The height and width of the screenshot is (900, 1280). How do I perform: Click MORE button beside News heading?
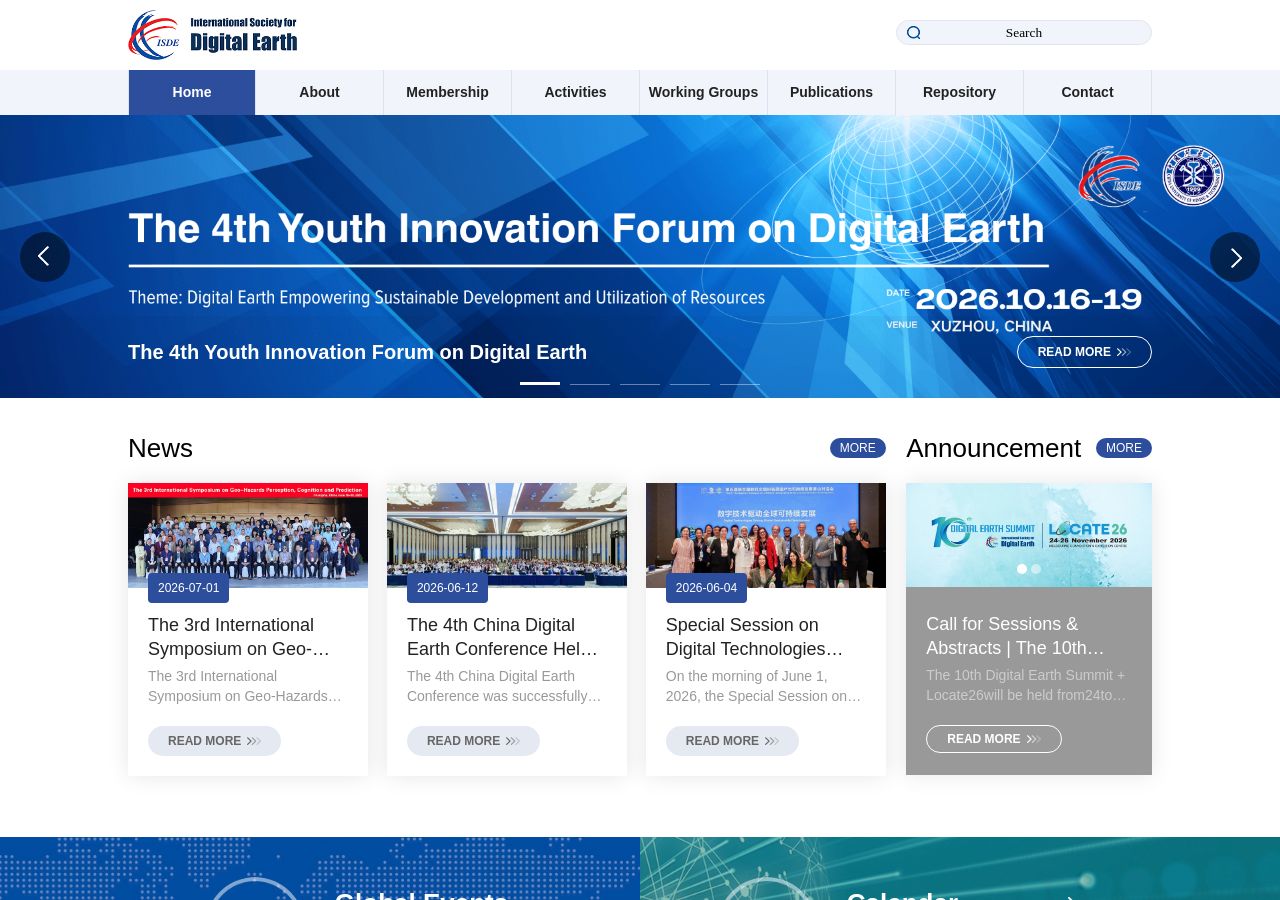tap(858, 448)
